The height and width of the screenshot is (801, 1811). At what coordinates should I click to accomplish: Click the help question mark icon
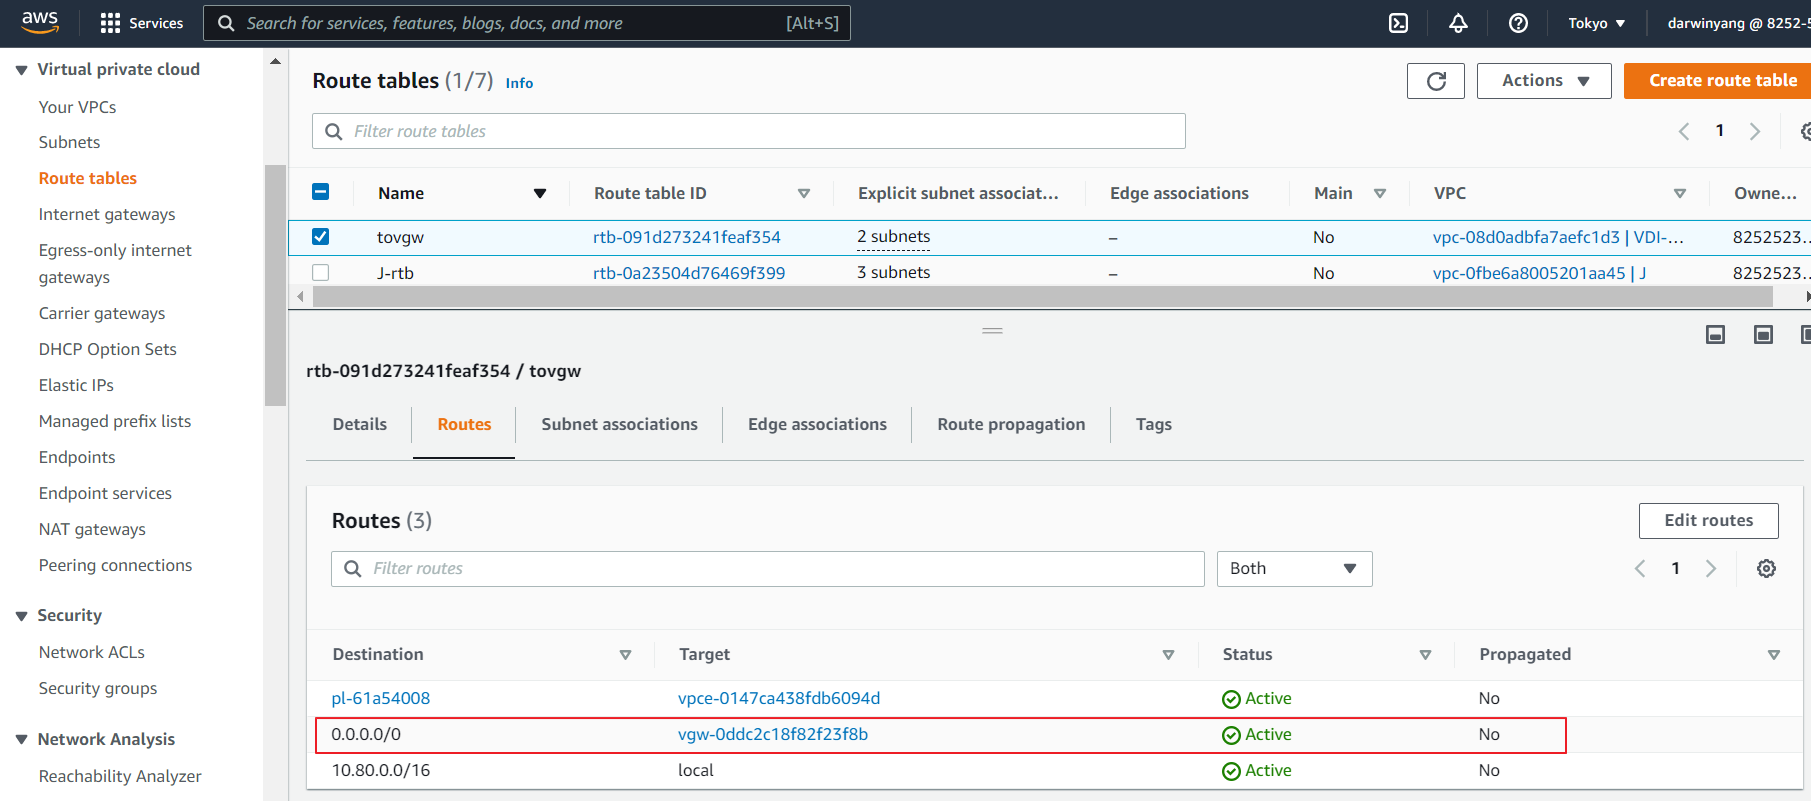click(x=1518, y=23)
